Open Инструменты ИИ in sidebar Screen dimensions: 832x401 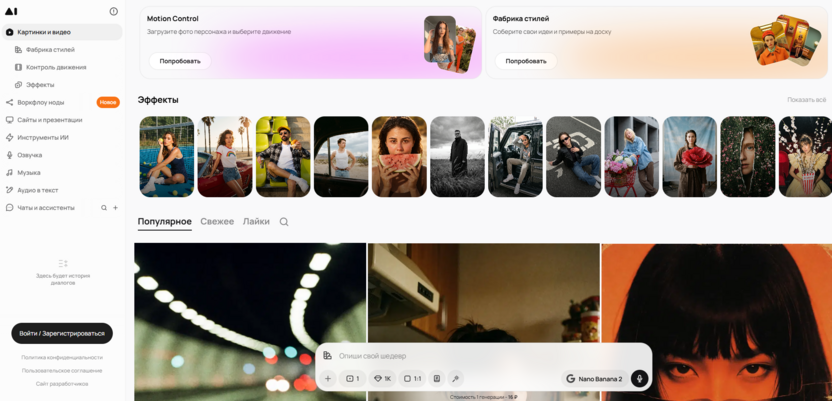(43, 137)
